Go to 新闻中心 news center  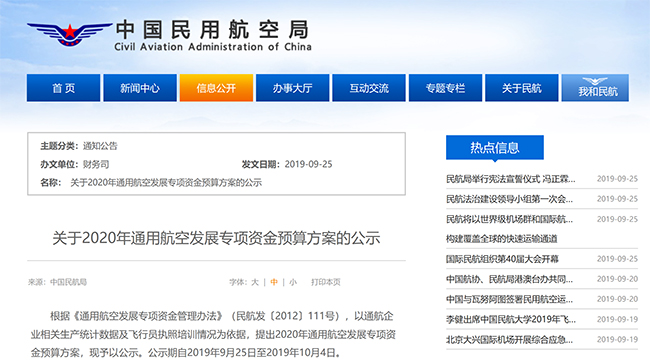point(140,88)
